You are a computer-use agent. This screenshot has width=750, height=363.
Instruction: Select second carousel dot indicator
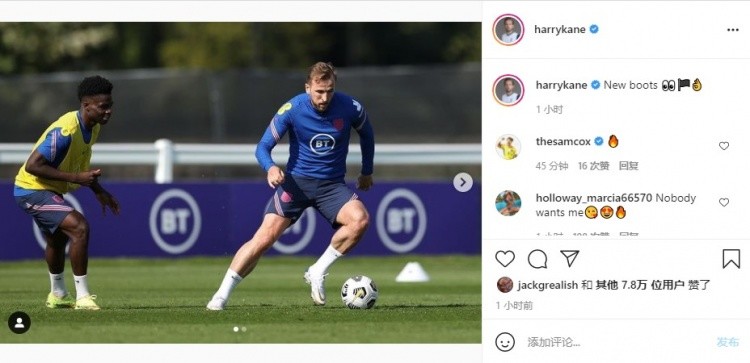244,329
